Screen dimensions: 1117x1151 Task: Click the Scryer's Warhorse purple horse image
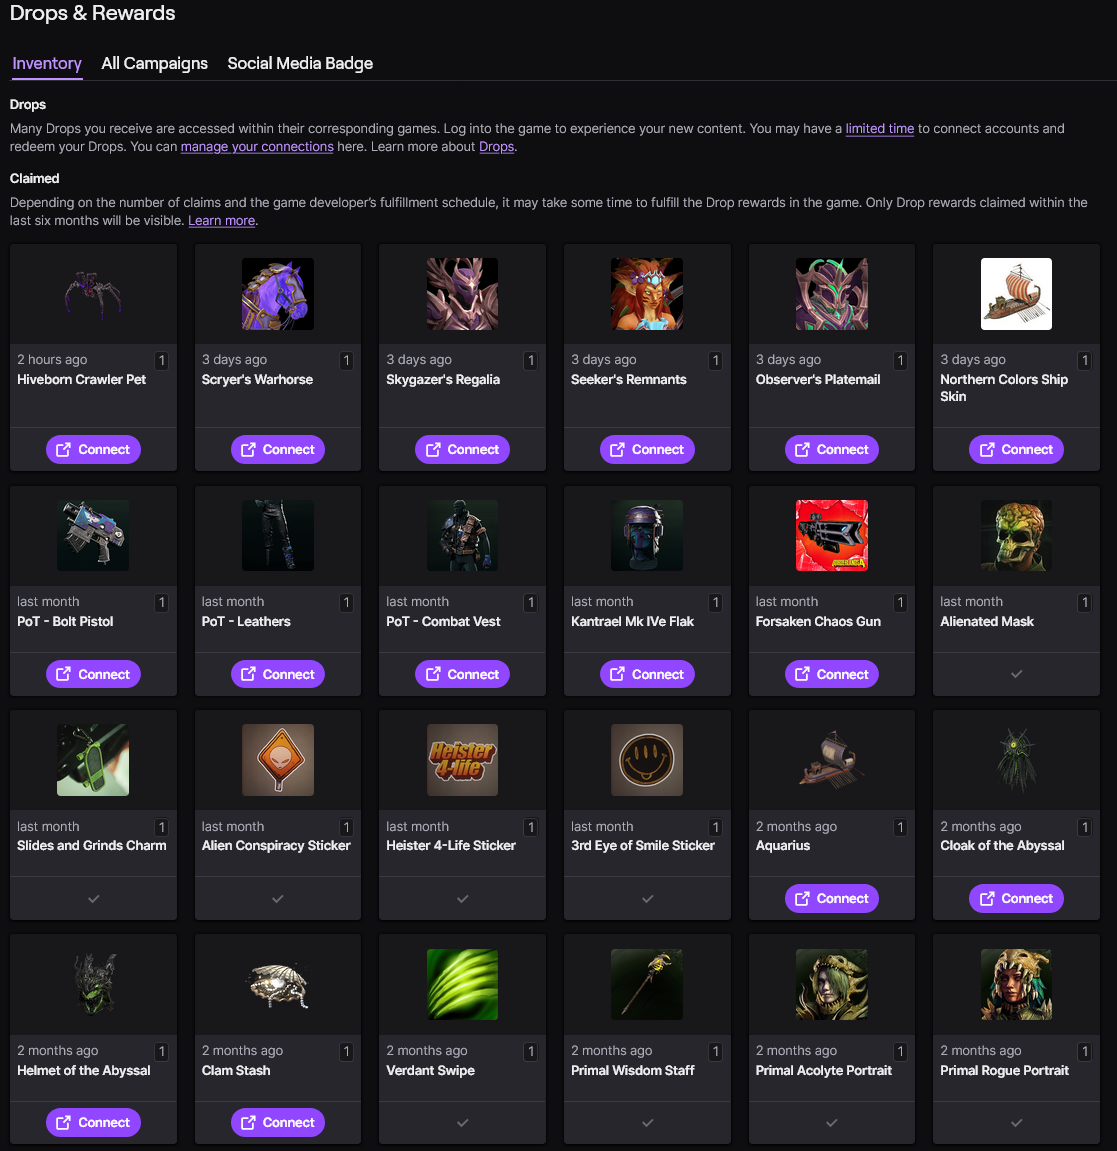click(x=278, y=294)
